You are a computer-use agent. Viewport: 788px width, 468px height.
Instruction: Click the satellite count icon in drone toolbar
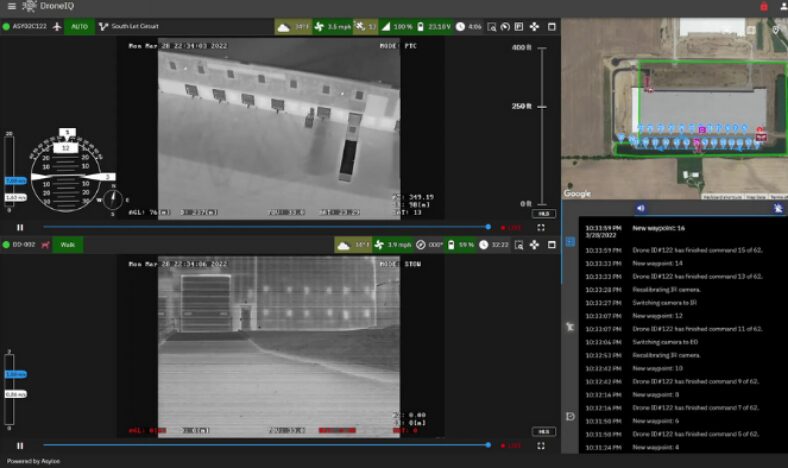359,26
